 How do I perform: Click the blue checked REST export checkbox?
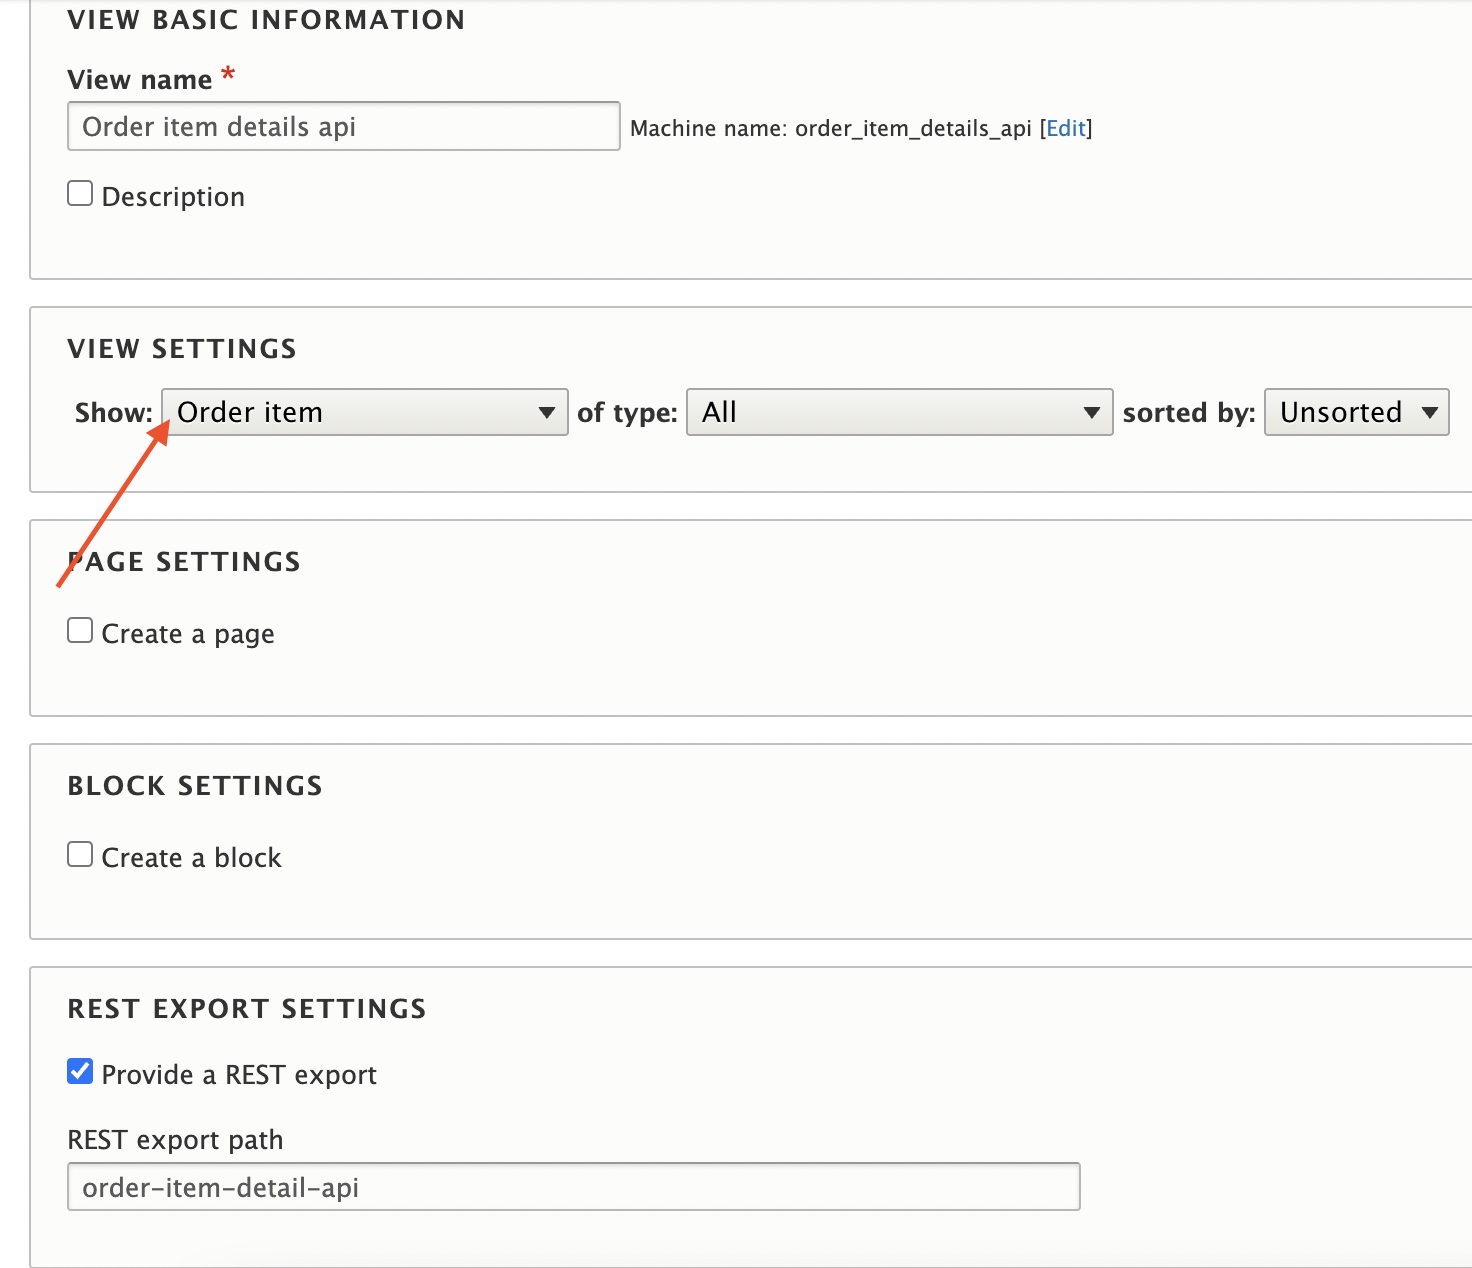pyautogui.click(x=80, y=1070)
